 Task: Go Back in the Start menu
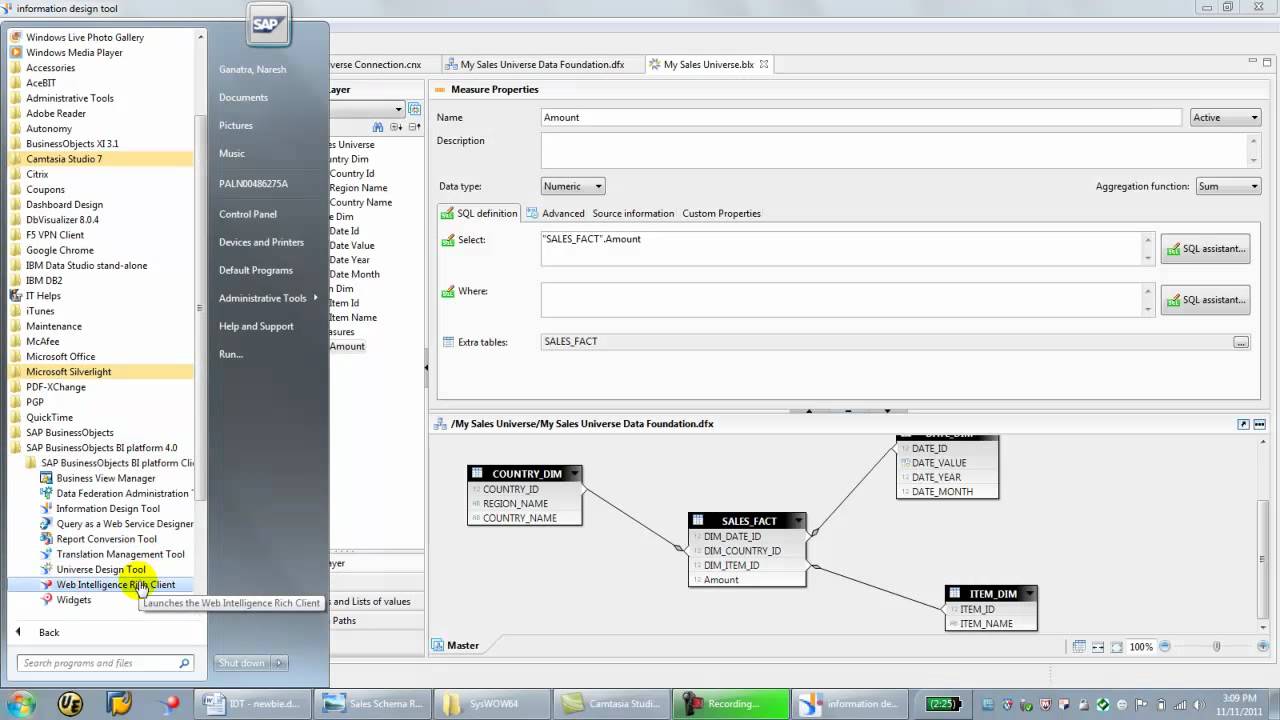pos(49,632)
